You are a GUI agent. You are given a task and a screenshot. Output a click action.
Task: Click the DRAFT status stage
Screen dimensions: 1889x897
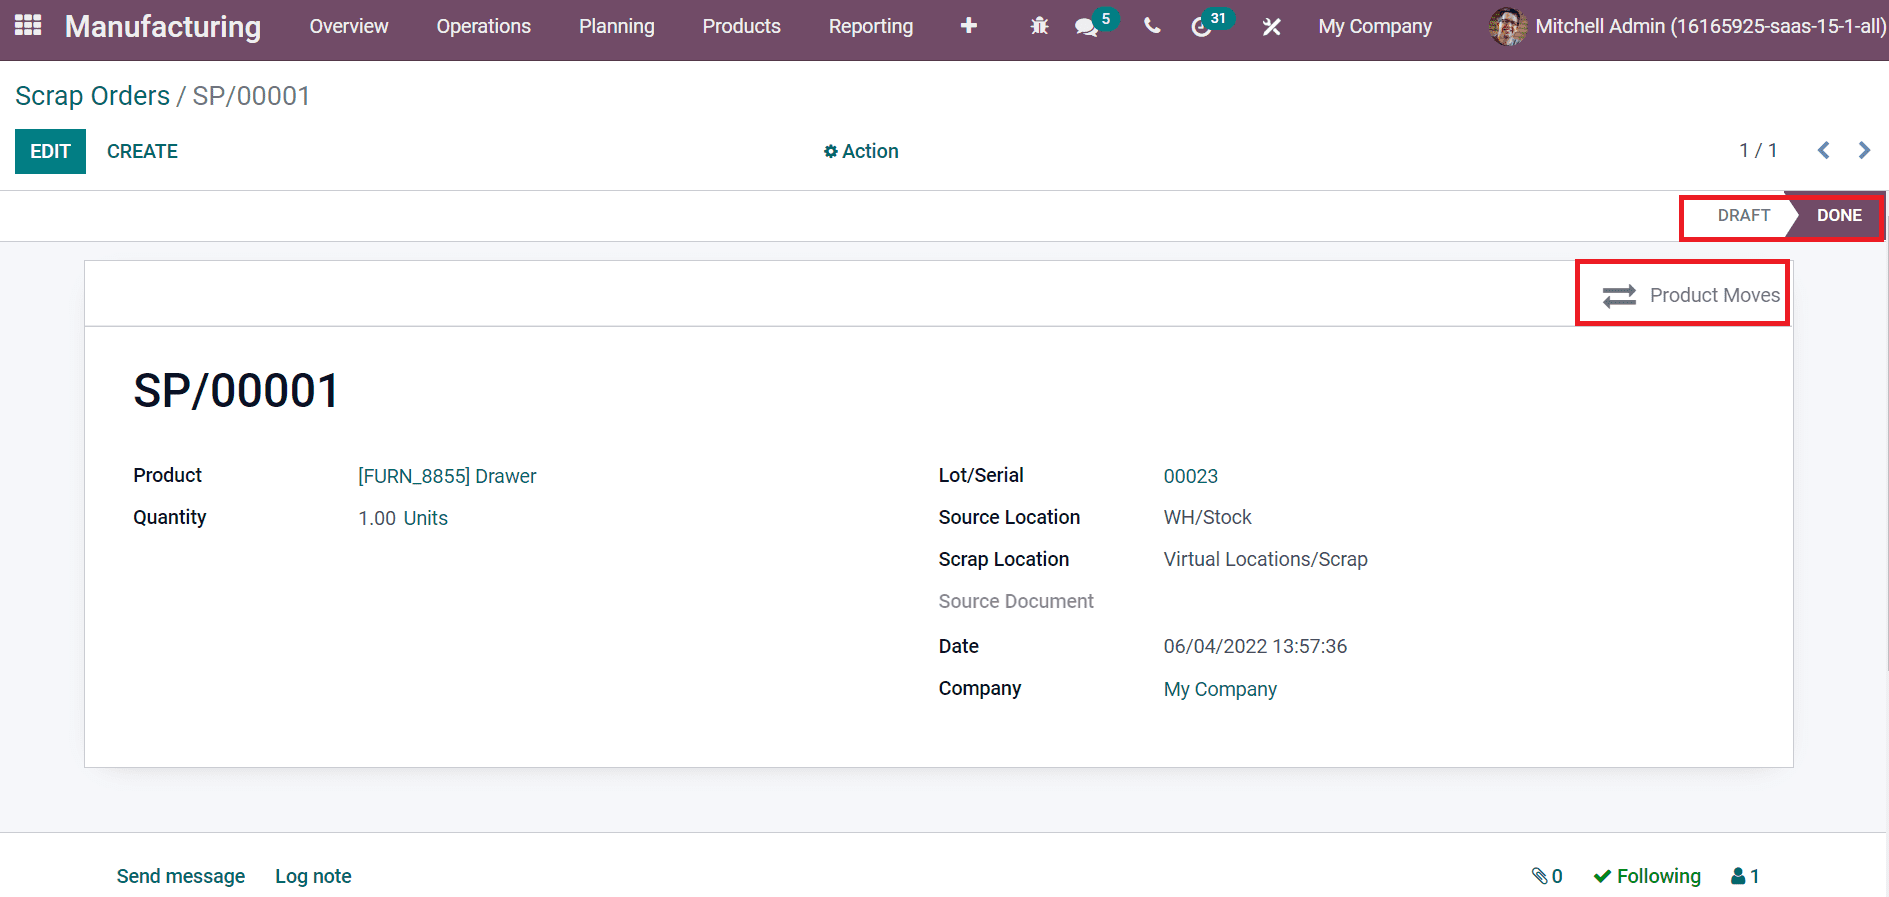(x=1744, y=215)
